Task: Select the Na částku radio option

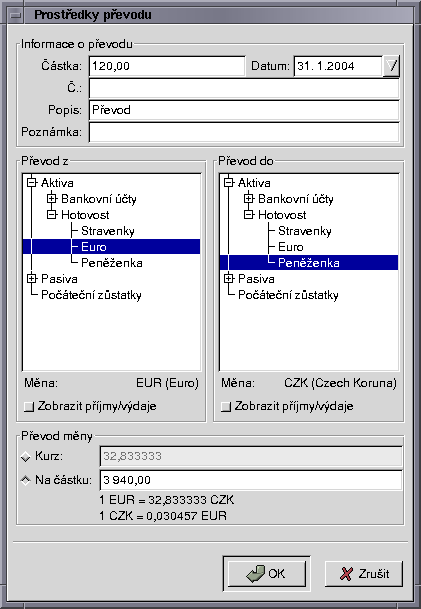Action: click(x=26, y=480)
